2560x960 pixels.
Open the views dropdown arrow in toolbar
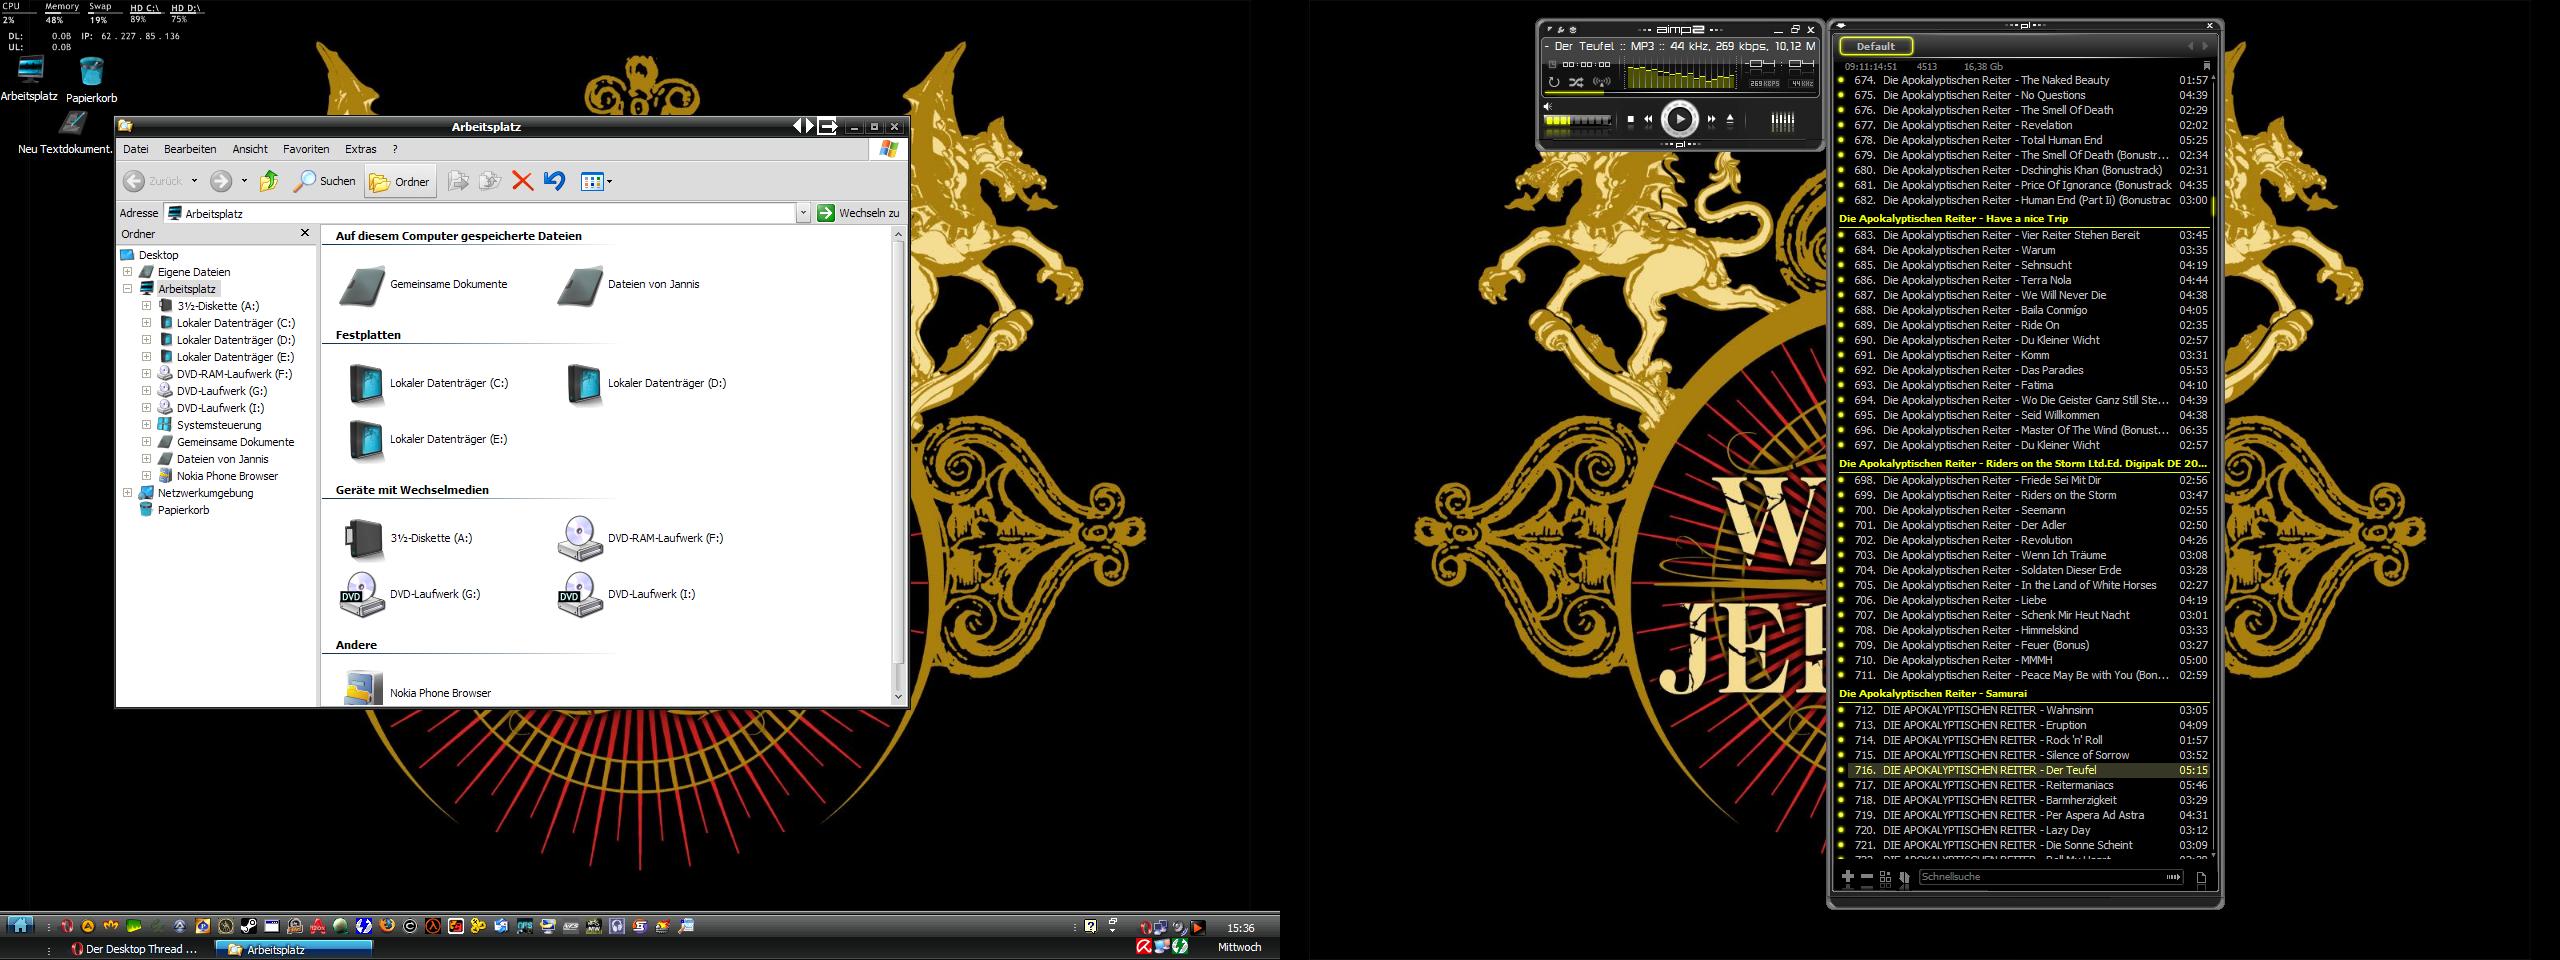coord(609,182)
